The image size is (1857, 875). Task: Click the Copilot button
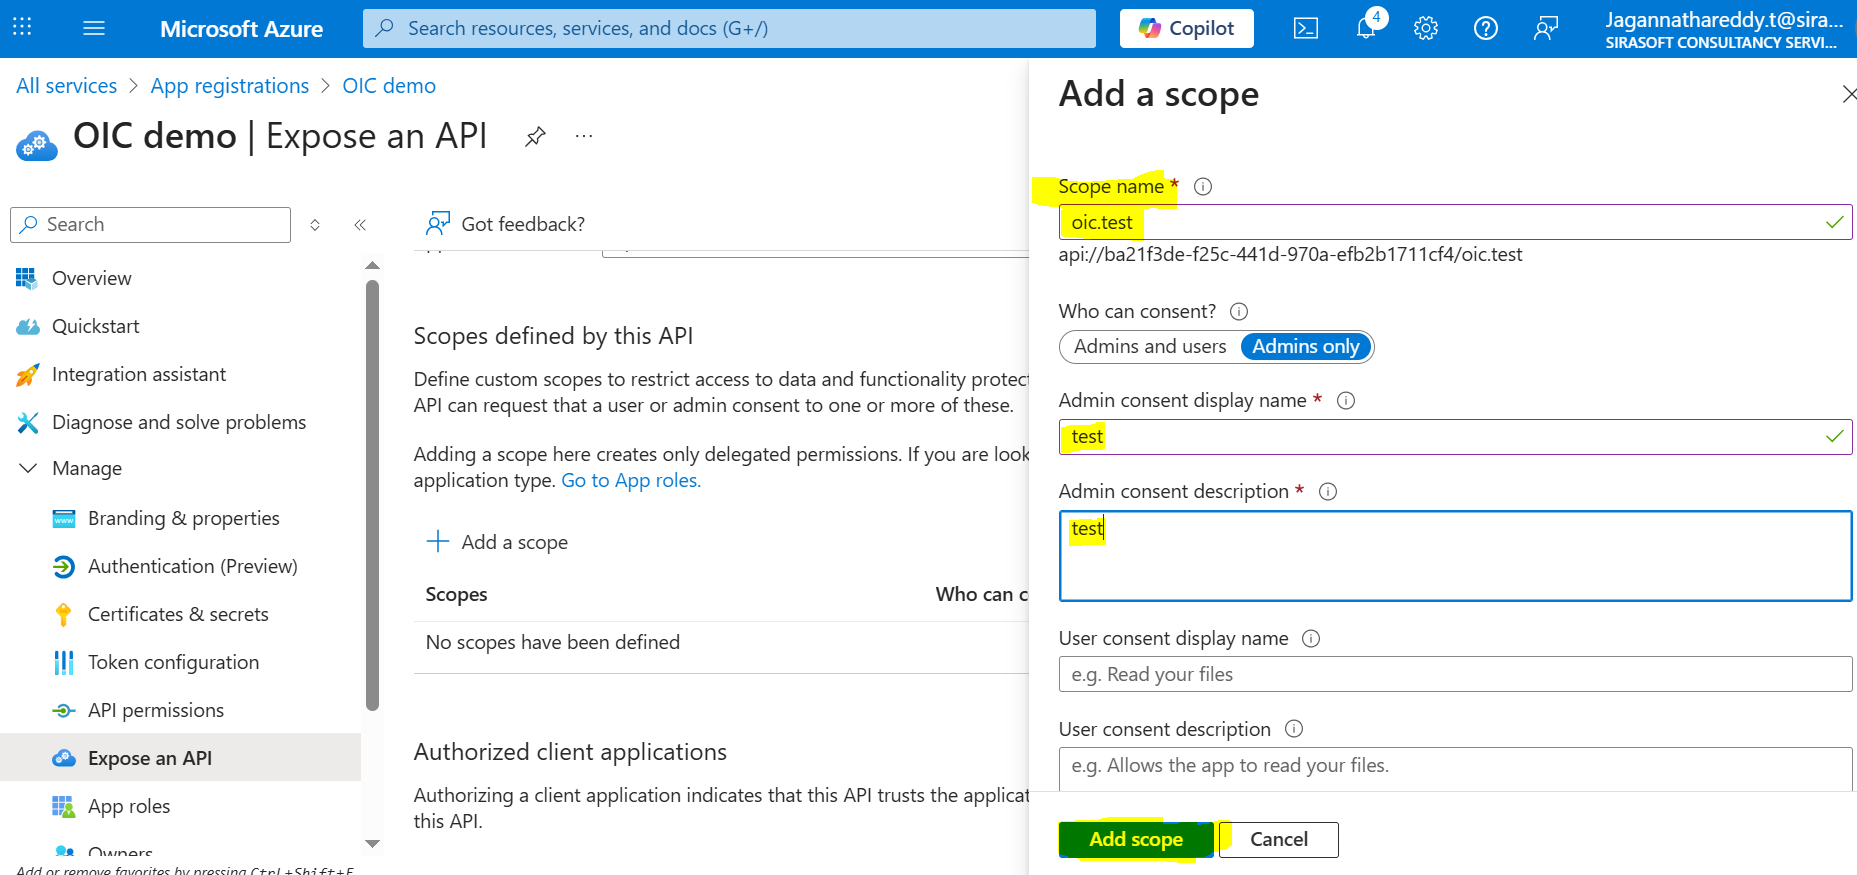click(x=1187, y=28)
